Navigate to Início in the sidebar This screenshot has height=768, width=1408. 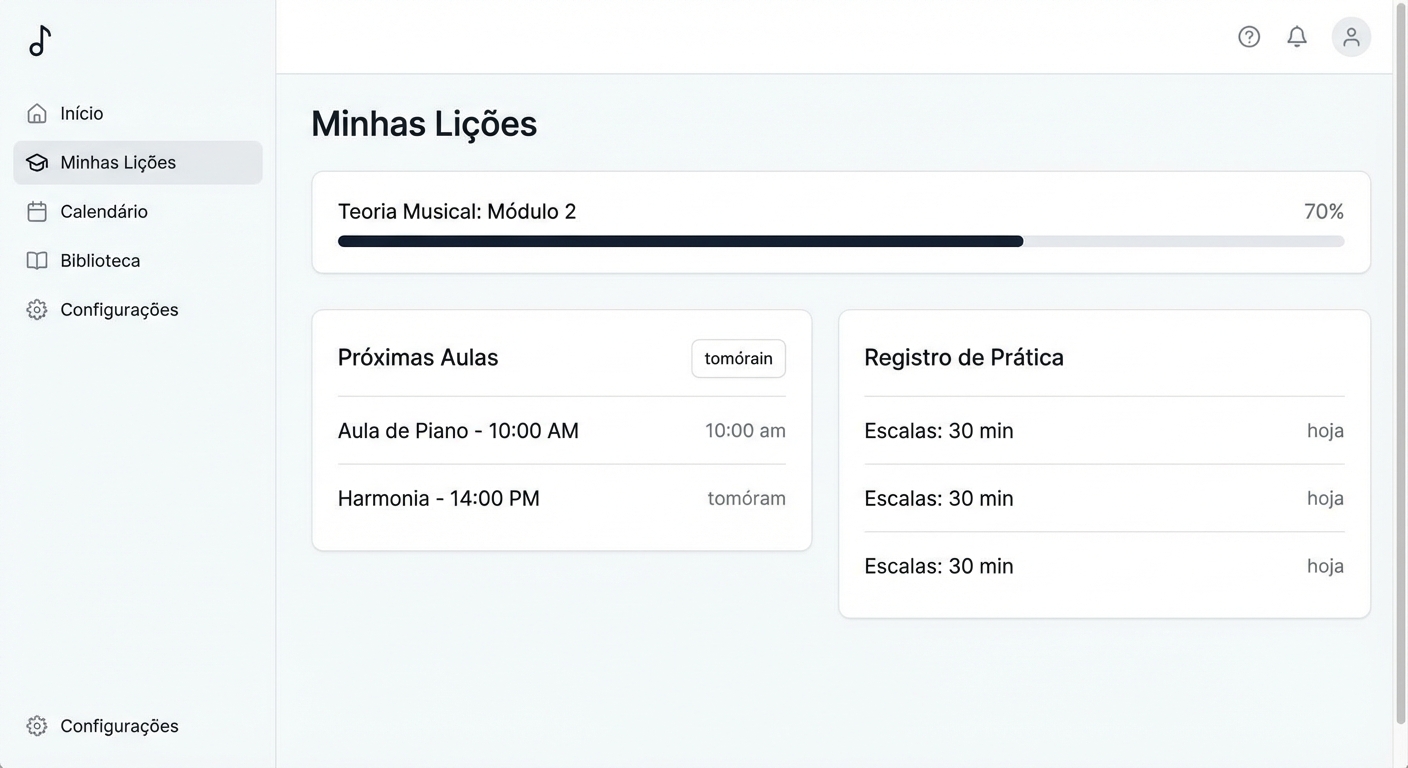point(81,113)
